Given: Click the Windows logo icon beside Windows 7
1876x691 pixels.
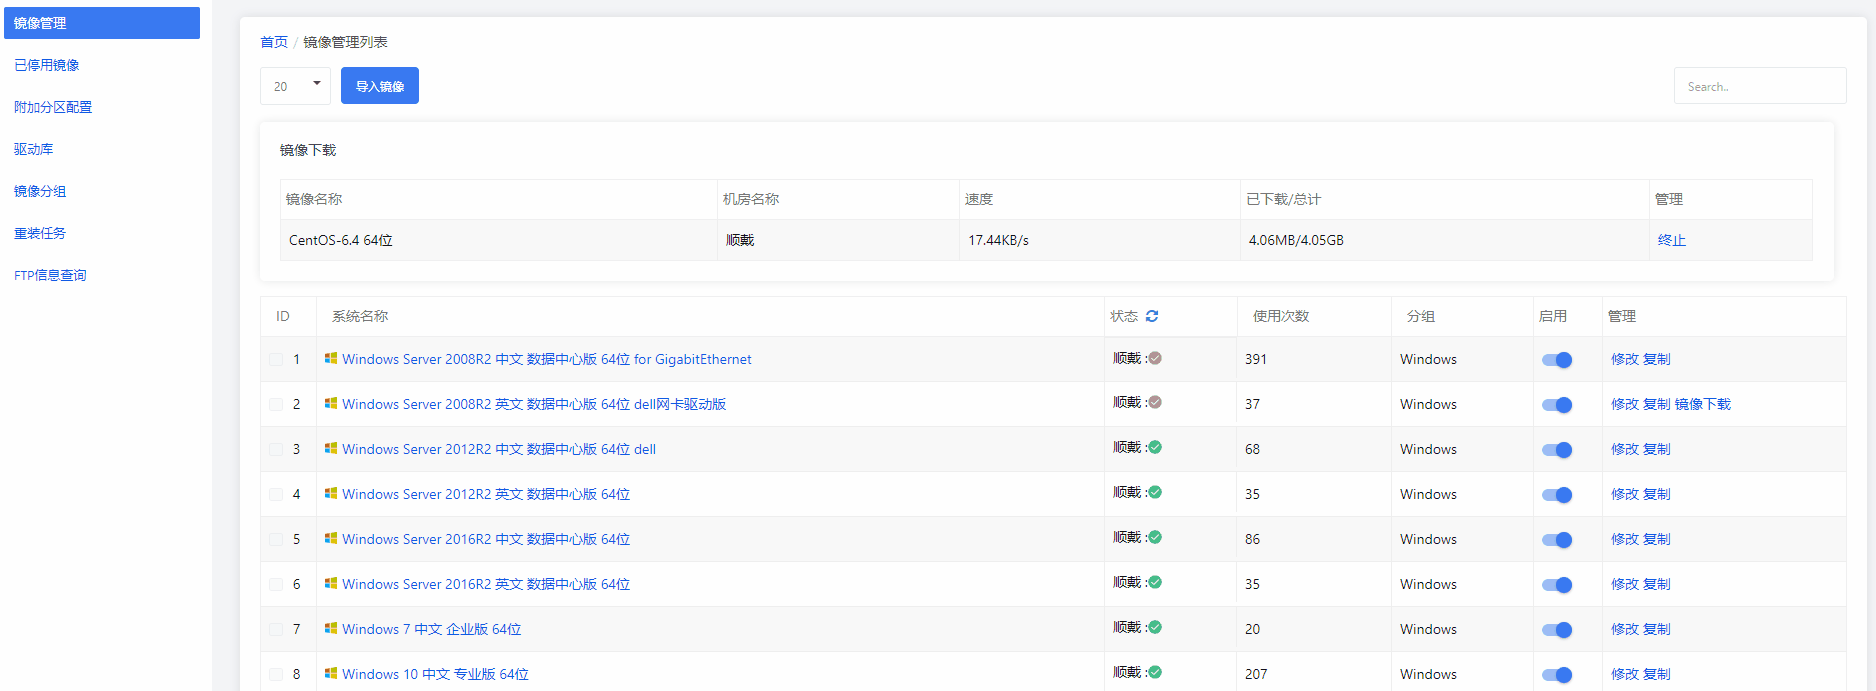Looking at the screenshot, I should point(331,628).
